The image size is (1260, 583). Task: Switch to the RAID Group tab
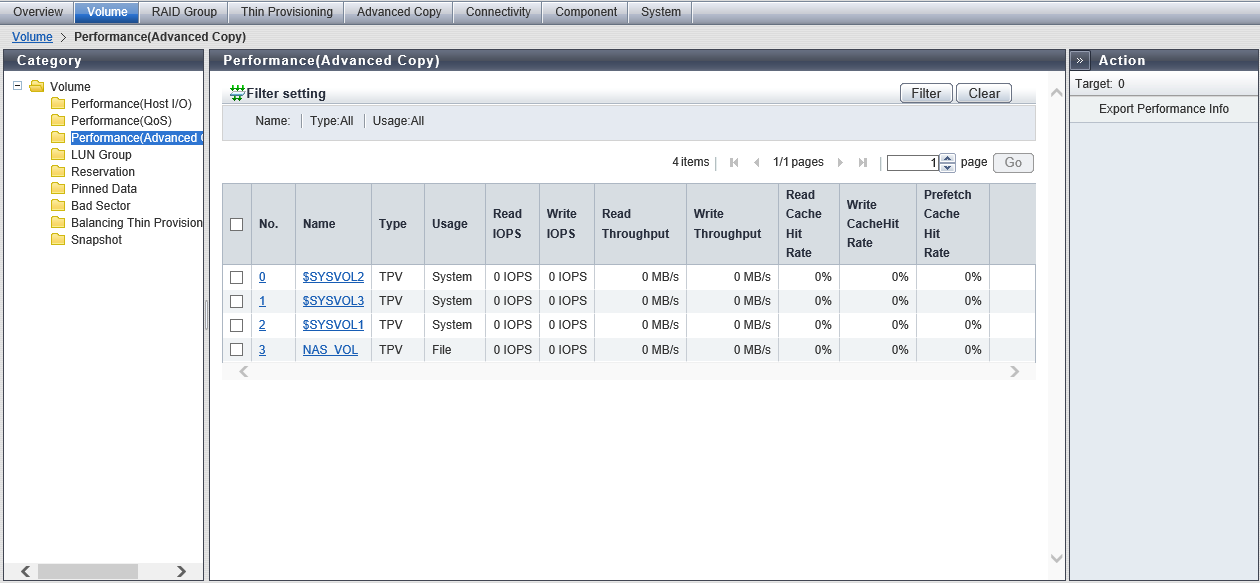coord(184,12)
